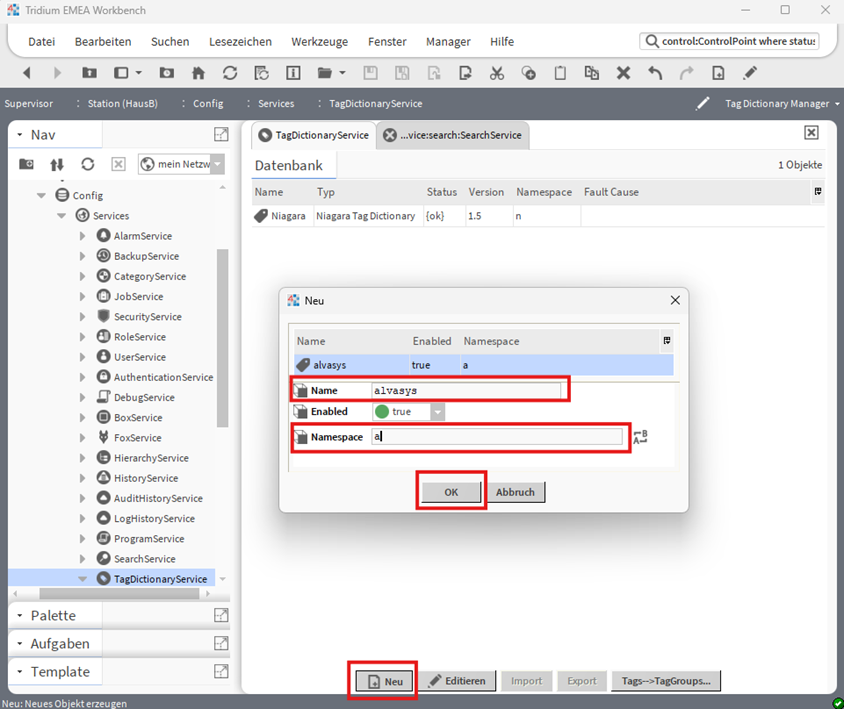Viewport: 844px width, 709px height.
Task: Click the pencil edit icon in toolbar
Action: (x=750, y=73)
